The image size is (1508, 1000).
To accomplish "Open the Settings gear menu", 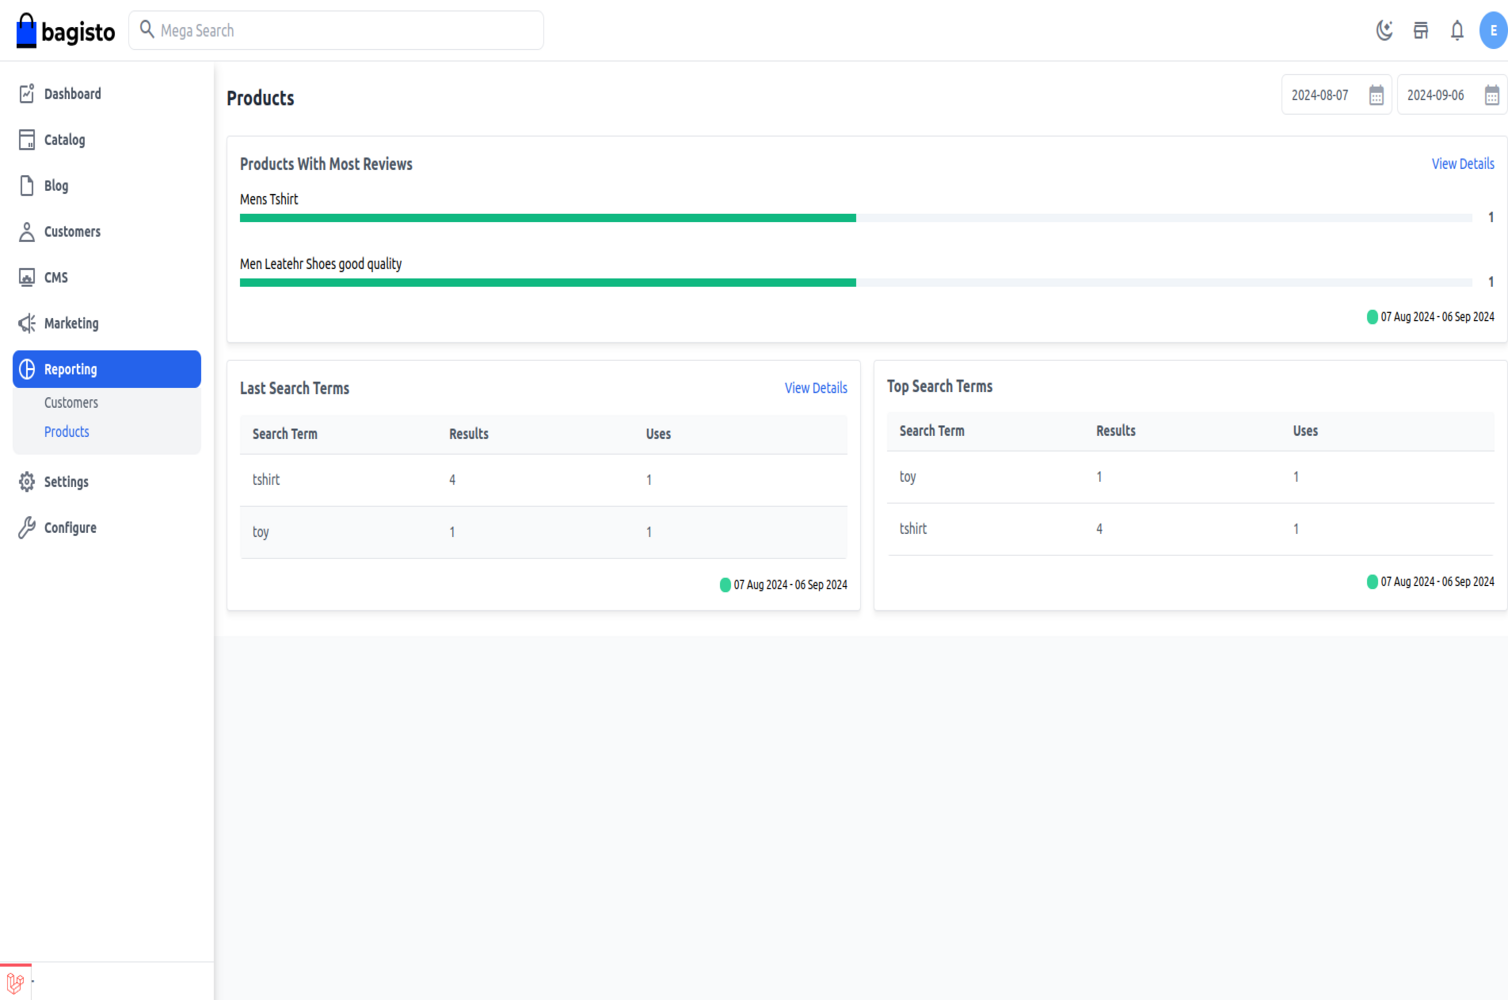I will 66,482.
